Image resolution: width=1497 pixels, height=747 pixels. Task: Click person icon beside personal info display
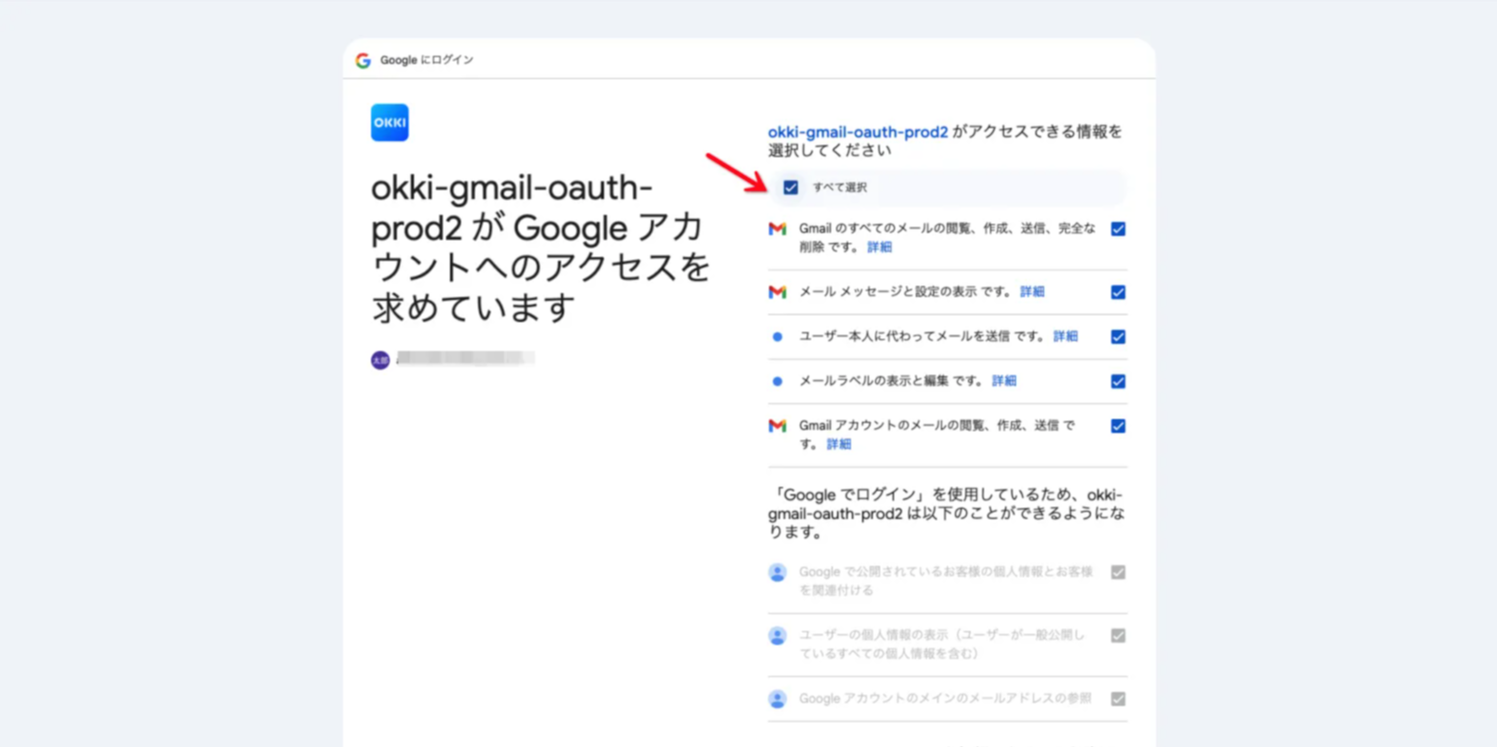[777, 636]
